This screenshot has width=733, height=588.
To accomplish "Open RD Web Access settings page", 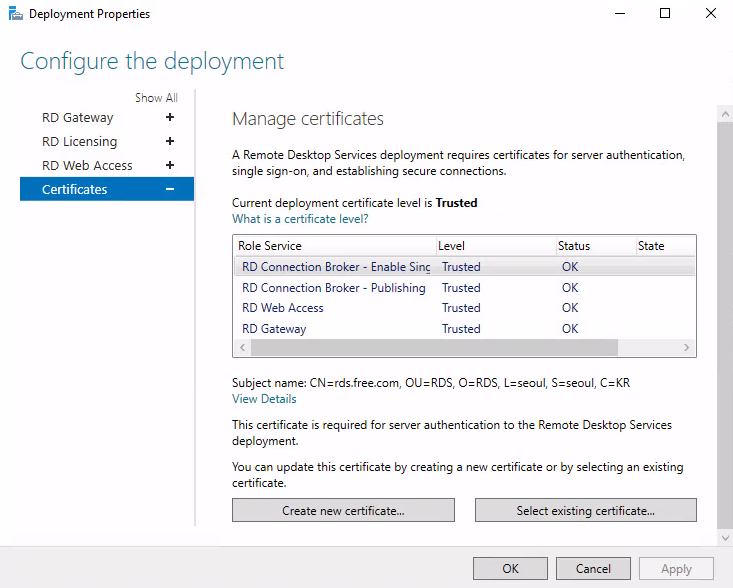I will (87, 165).
